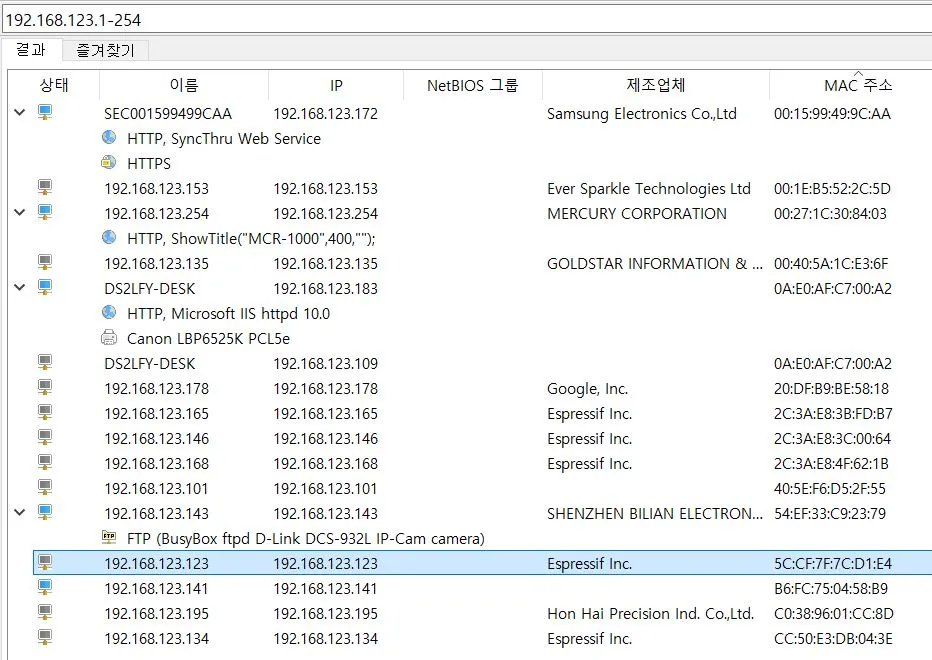Select FTP BusyBox ftpd D-Link camera entry
The width and height of the screenshot is (932, 660).
[306, 539]
